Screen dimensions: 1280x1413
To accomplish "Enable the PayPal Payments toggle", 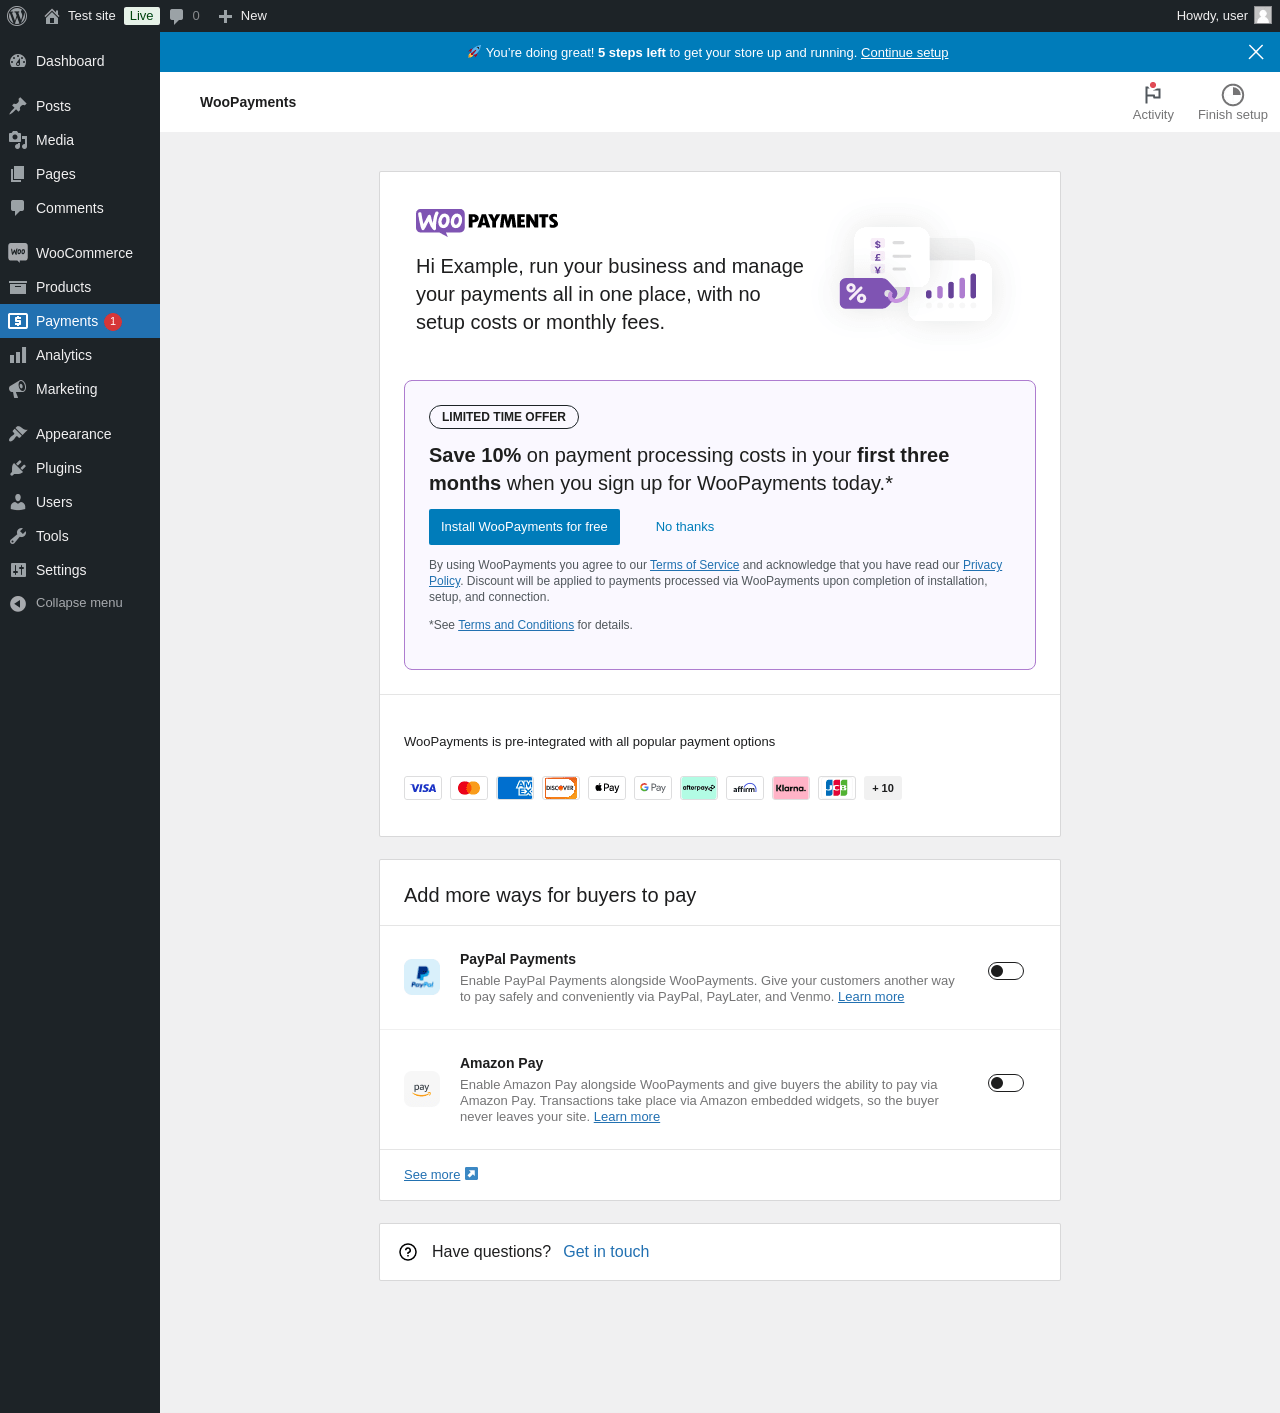I will (1006, 971).
